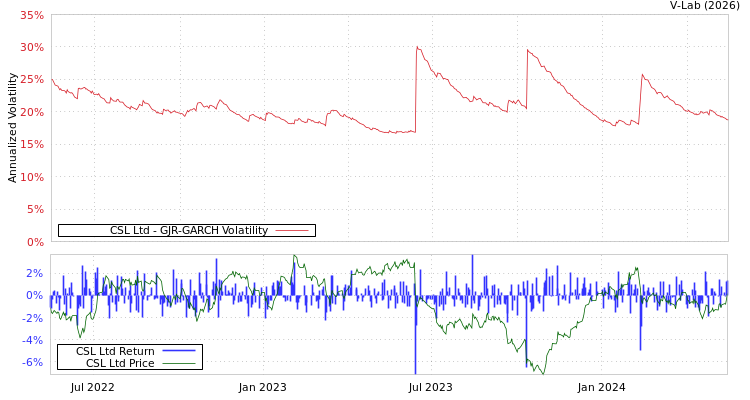Click the -6% label on returns axis
This screenshot has height=400, width=750.
(x=33, y=363)
